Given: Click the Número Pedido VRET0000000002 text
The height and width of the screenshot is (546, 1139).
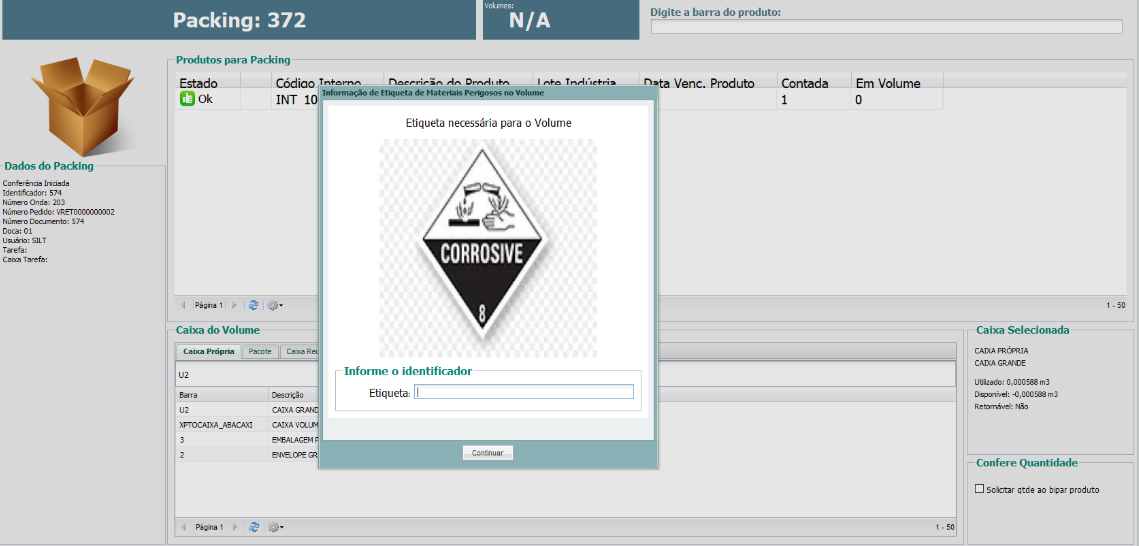Looking at the screenshot, I should (59, 212).
